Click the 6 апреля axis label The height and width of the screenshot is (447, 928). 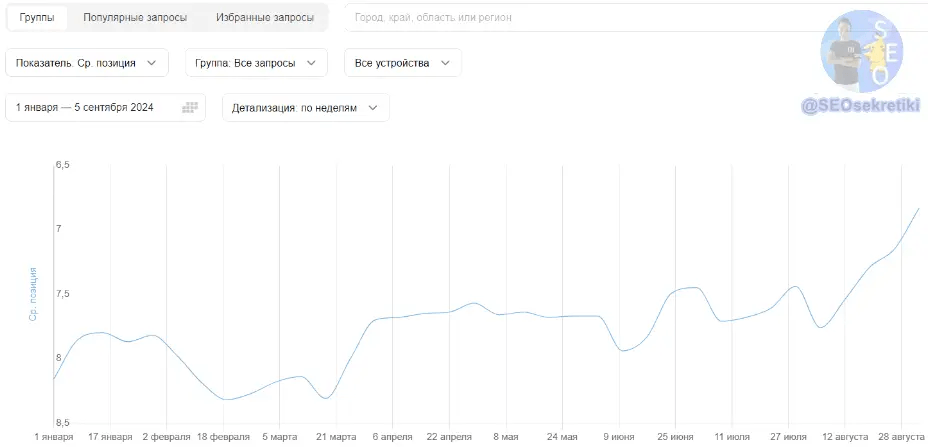click(393, 437)
